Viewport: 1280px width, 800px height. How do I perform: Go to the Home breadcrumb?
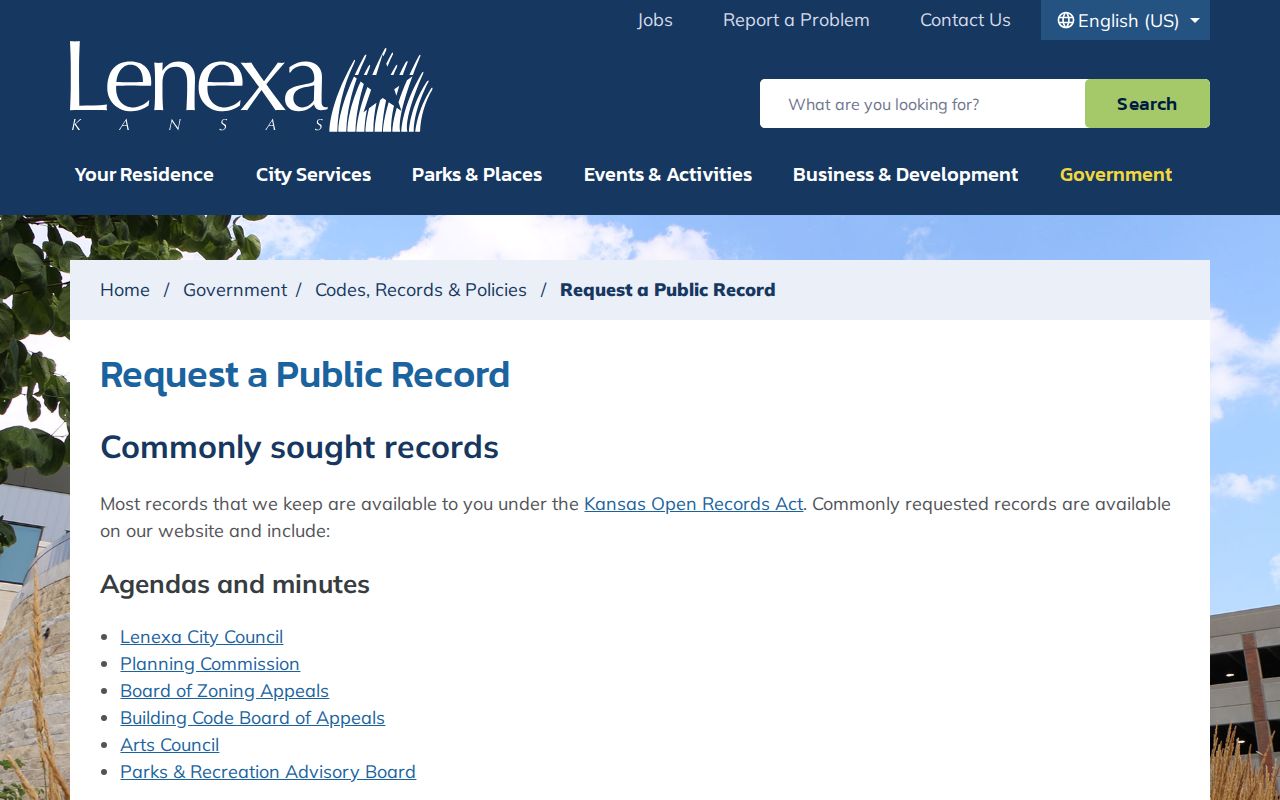coord(125,290)
